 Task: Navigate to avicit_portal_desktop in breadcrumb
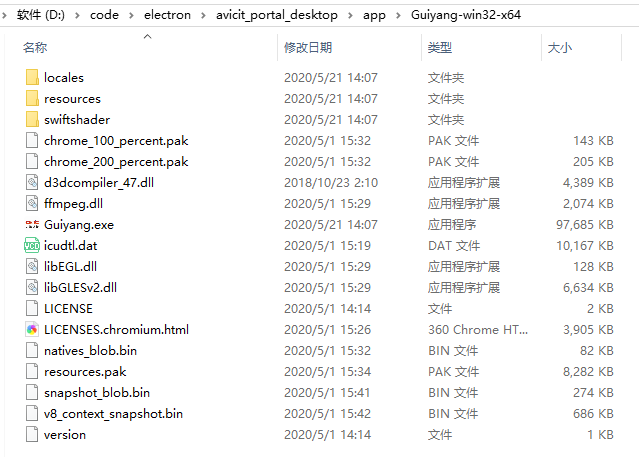[277, 15]
